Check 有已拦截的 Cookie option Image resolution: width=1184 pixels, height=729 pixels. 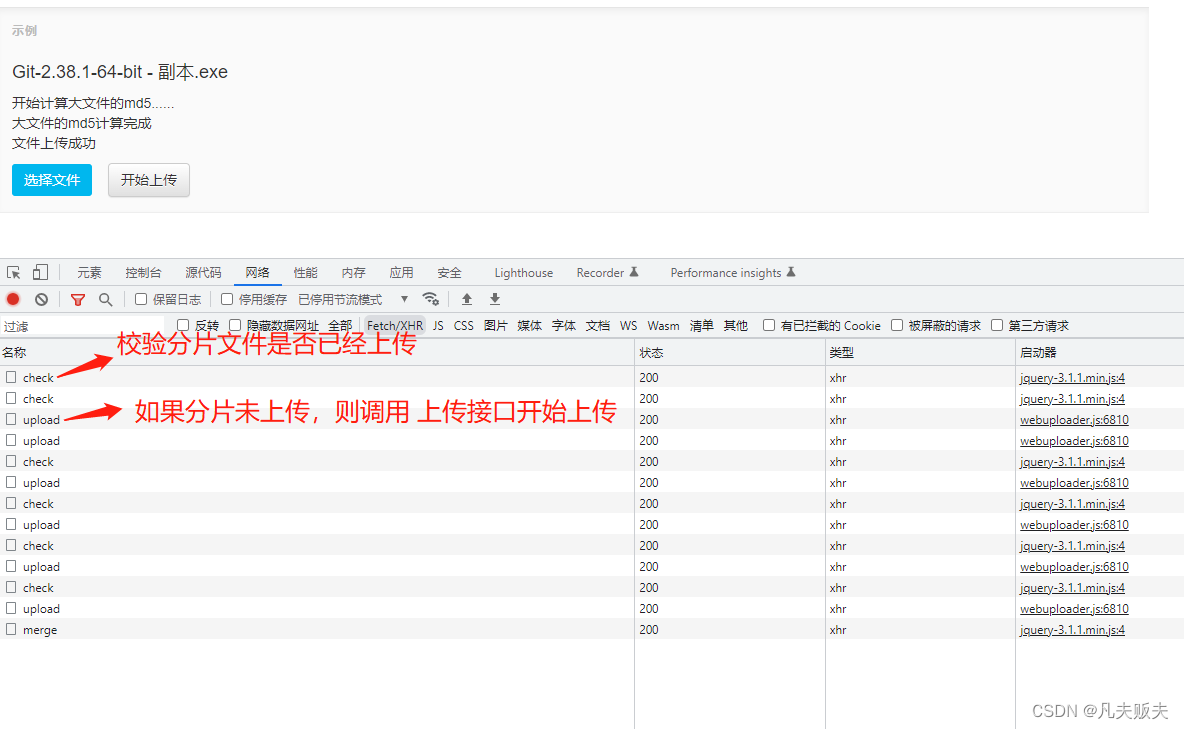coord(769,325)
